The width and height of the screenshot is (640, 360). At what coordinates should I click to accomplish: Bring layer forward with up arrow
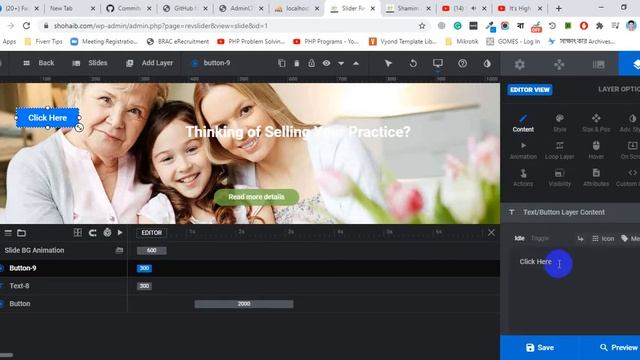pyautogui.click(x=356, y=63)
